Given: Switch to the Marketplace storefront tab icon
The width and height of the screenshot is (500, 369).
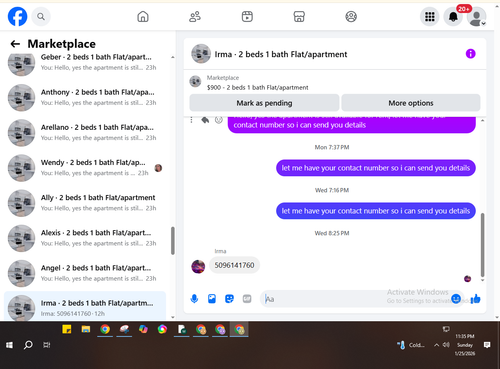Looking at the screenshot, I should click(x=299, y=16).
